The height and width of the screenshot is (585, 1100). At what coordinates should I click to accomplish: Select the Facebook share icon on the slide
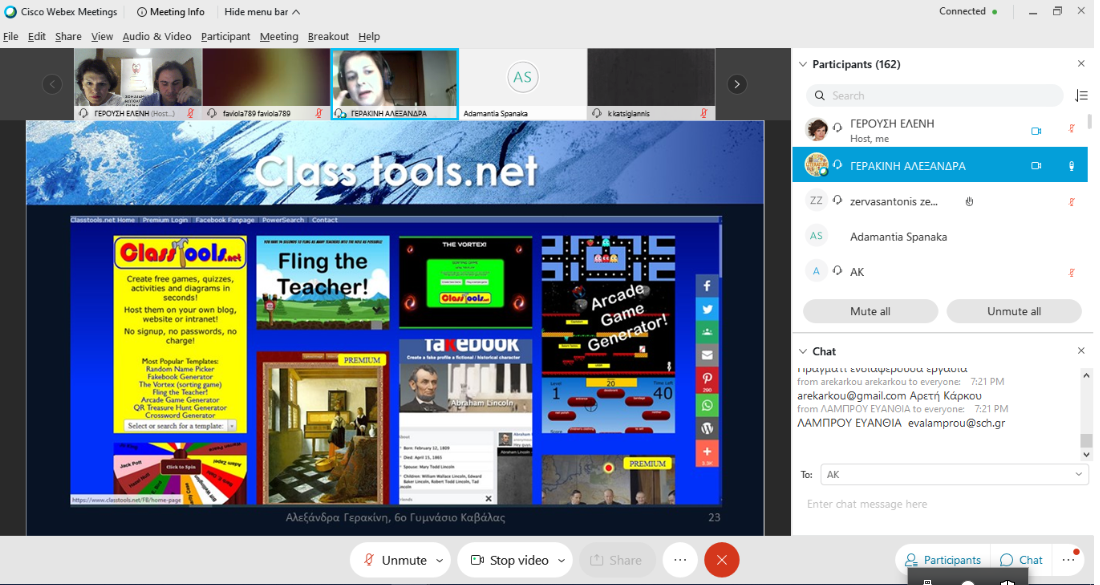click(x=707, y=285)
